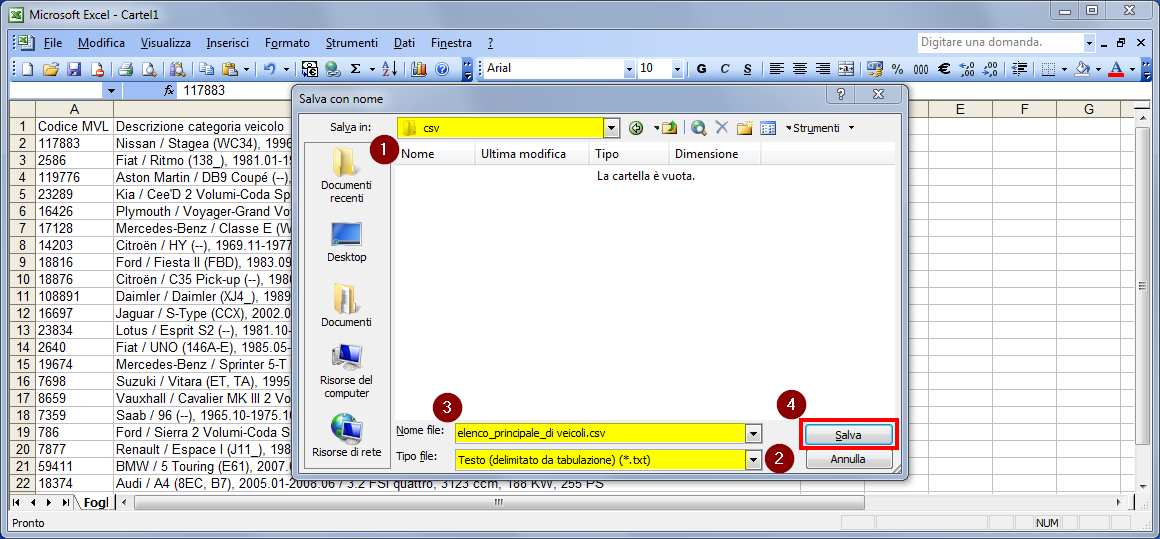
Task: Toggle Align Left formatting
Action: pyautogui.click(x=776, y=69)
